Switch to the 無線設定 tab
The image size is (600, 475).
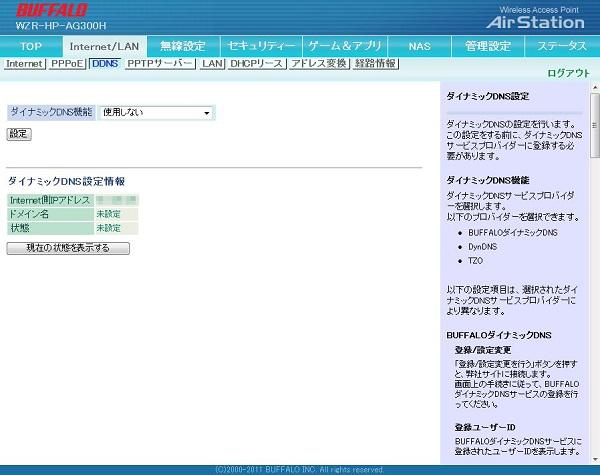pos(182,46)
